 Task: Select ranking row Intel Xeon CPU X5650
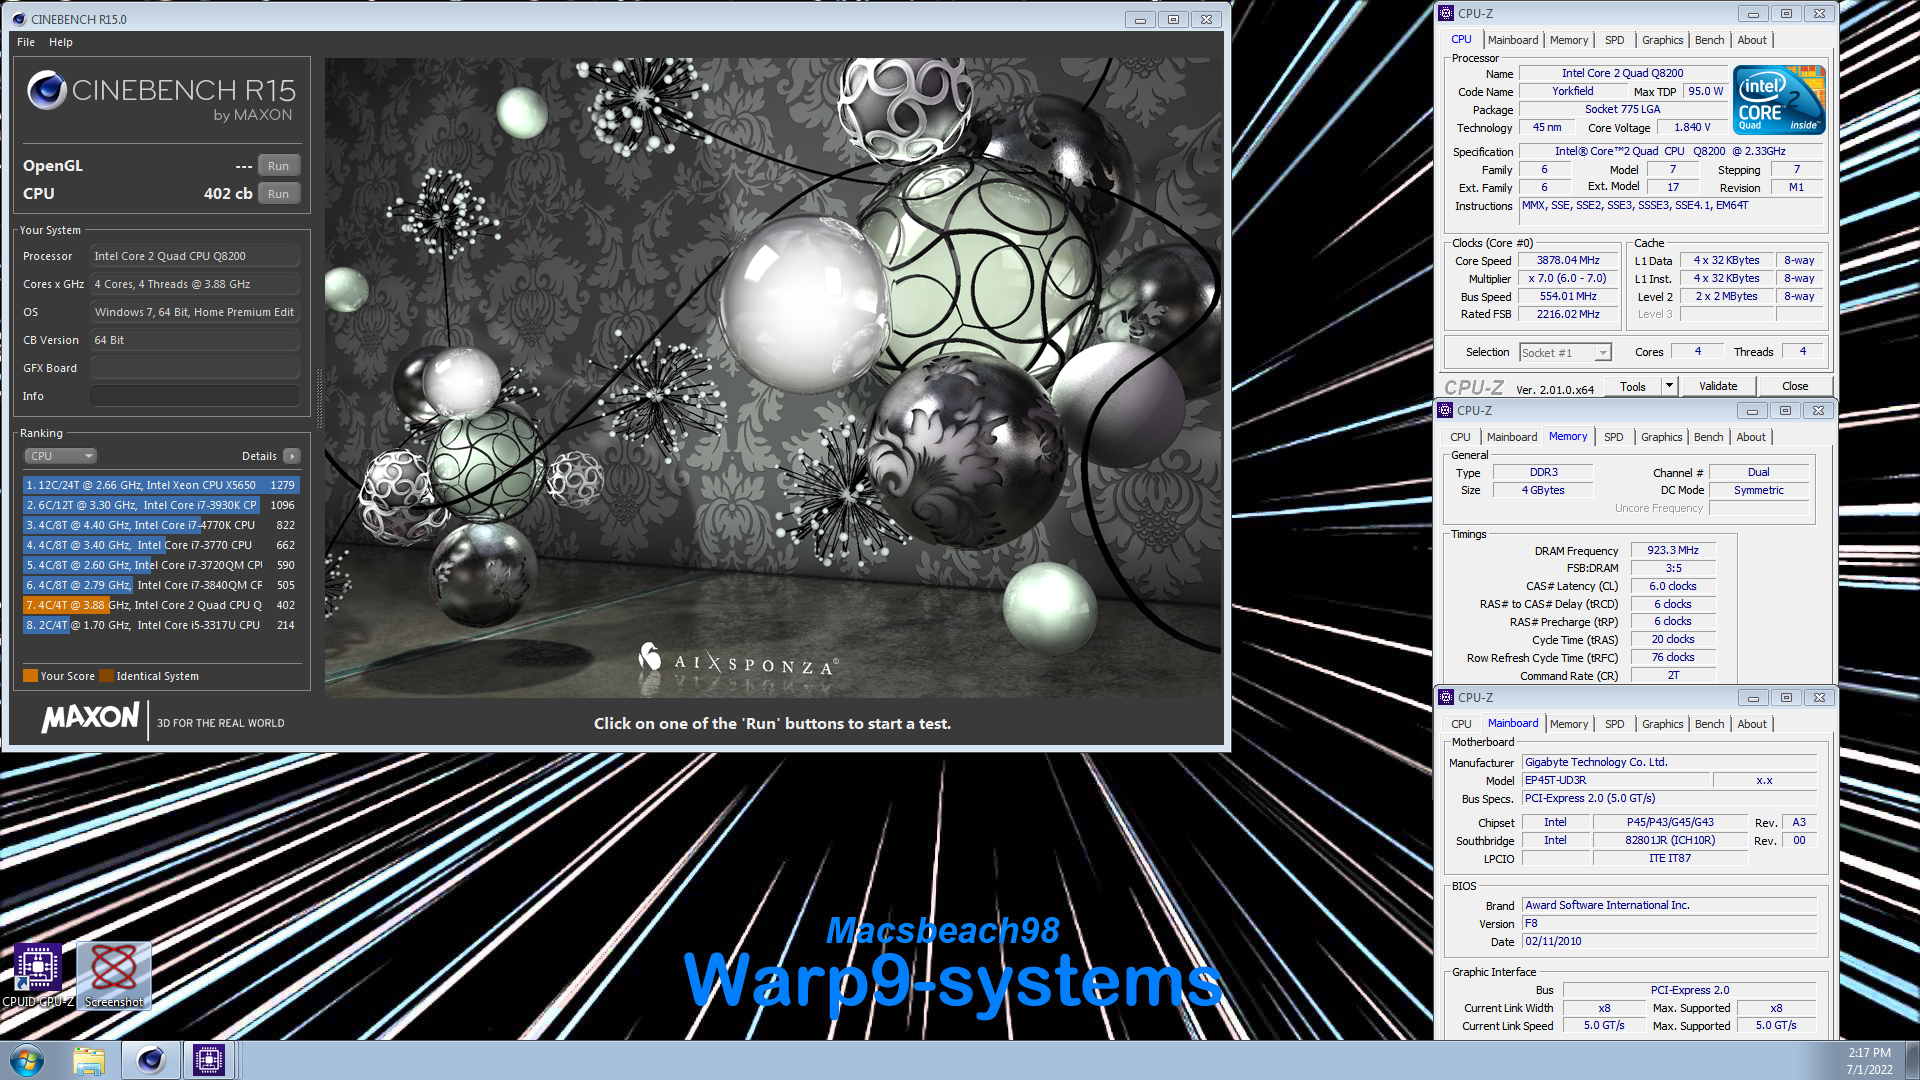pos(161,485)
